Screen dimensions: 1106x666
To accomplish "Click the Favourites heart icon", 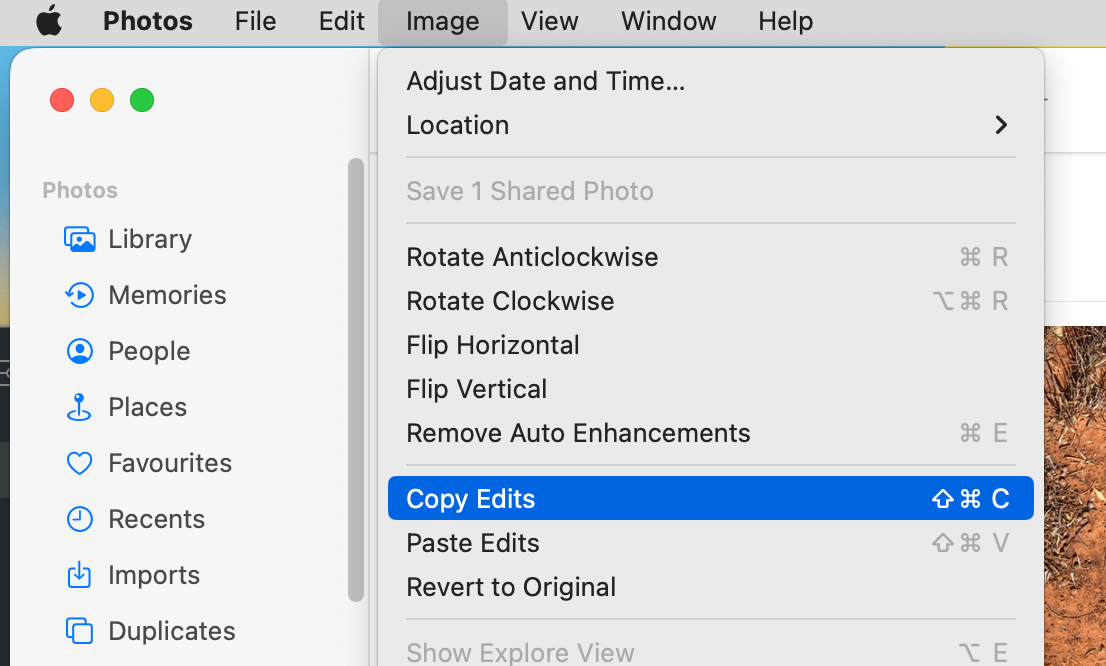I will pyautogui.click(x=80, y=464).
